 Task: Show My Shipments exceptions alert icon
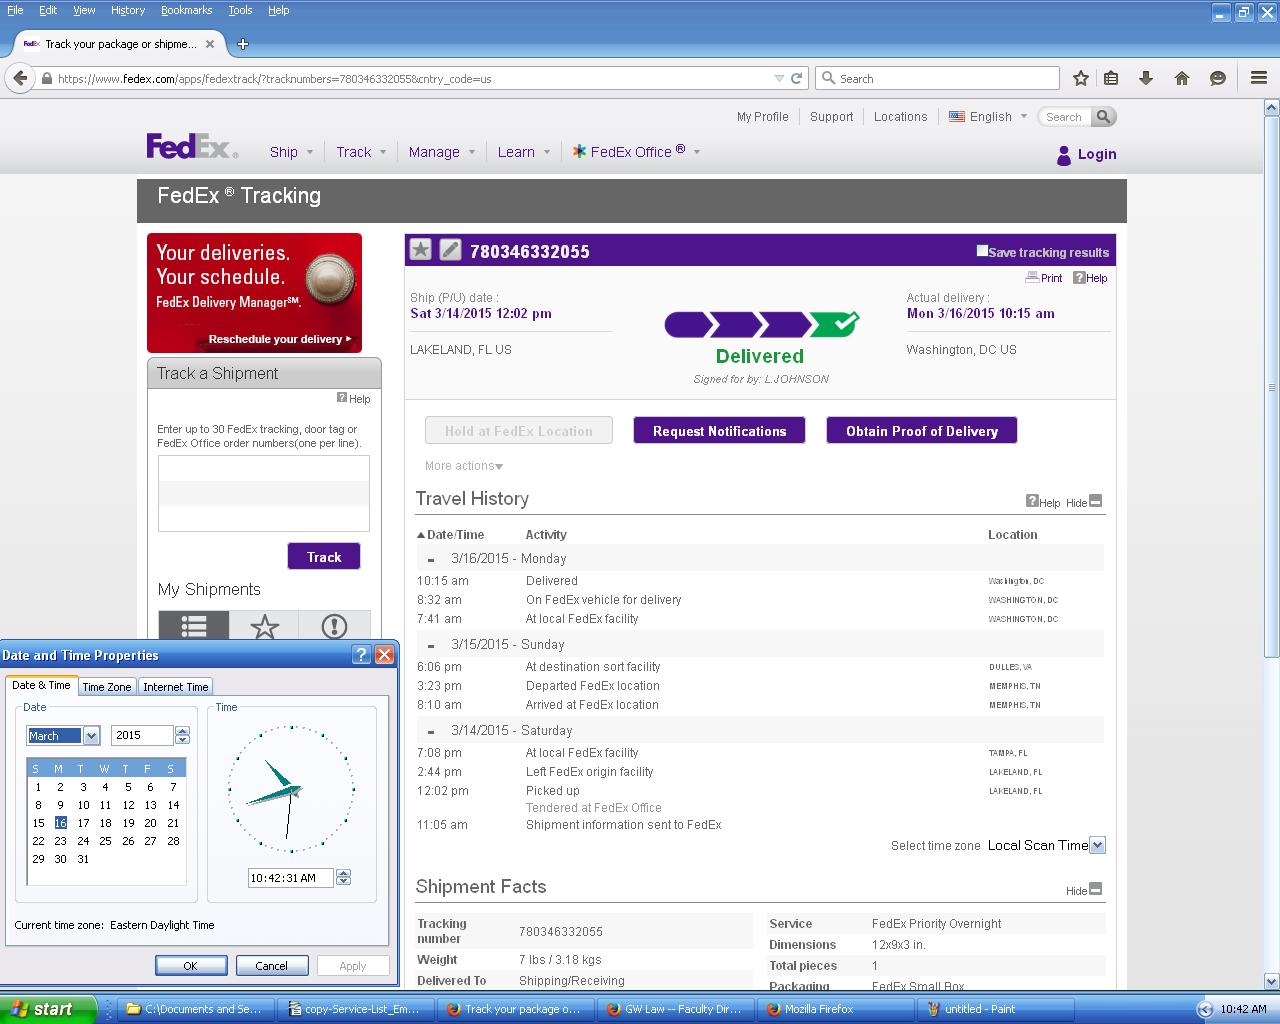coord(334,626)
